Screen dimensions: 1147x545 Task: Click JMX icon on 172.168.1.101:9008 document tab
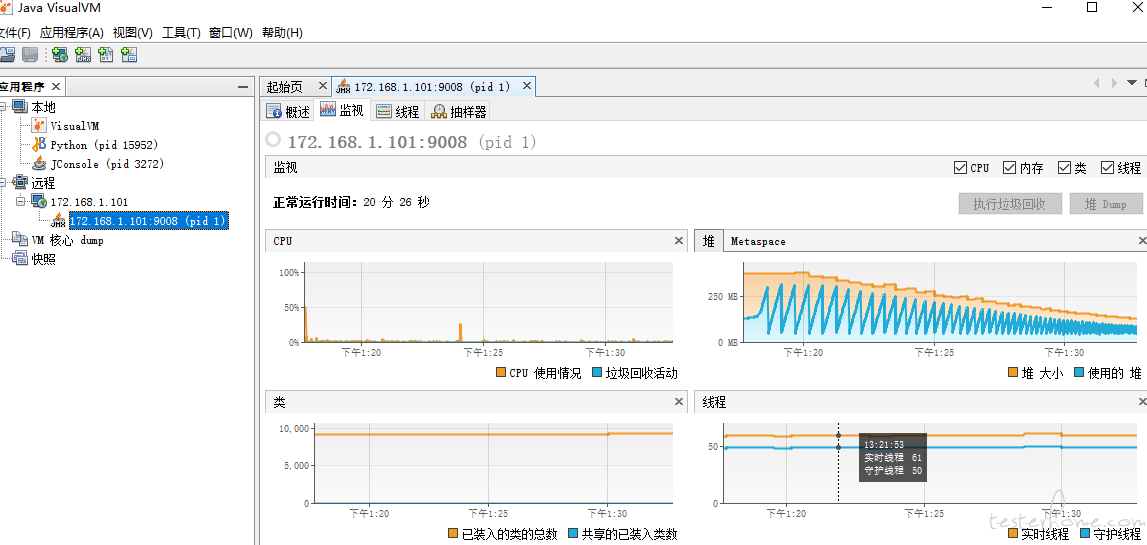pos(343,87)
